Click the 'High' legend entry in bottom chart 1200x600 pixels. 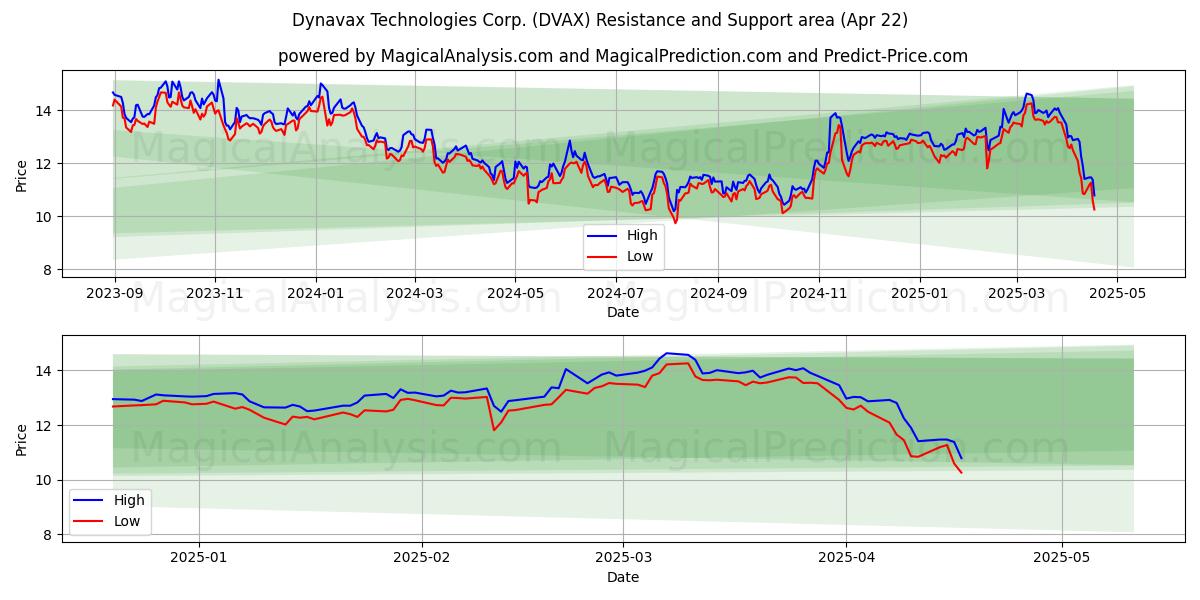(108, 500)
